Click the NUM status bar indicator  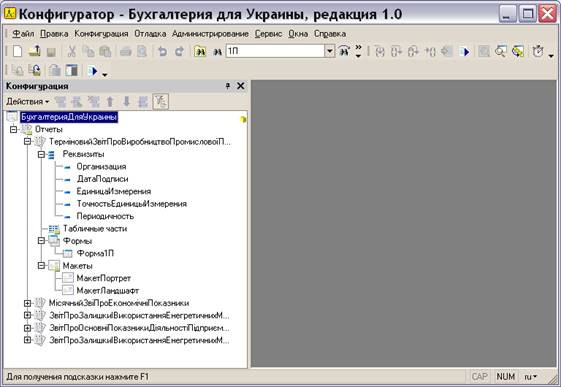click(x=506, y=377)
